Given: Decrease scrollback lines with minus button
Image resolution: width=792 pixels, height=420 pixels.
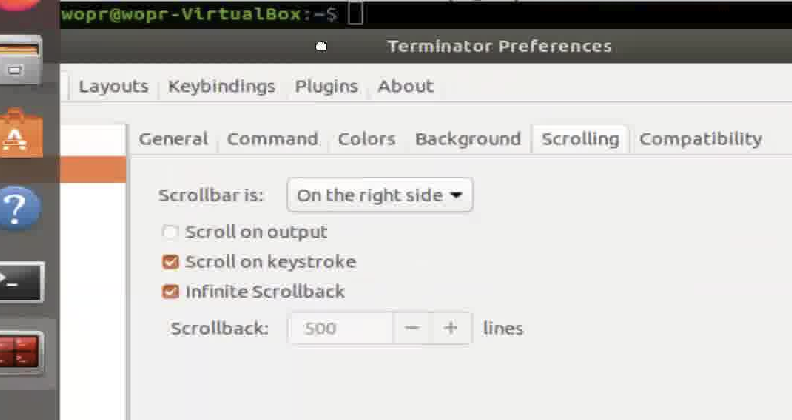Looking at the screenshot, I should pos(412,328).
